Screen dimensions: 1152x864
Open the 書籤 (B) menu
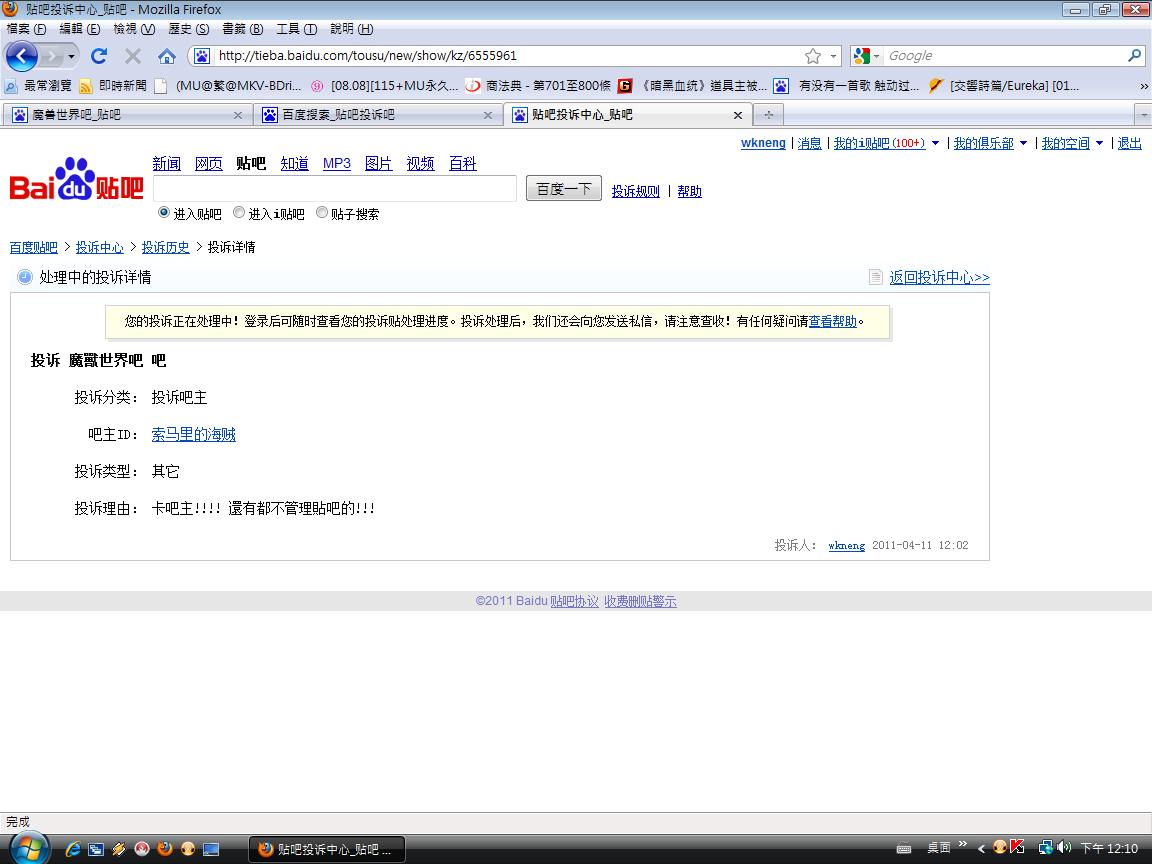[242, 29]
